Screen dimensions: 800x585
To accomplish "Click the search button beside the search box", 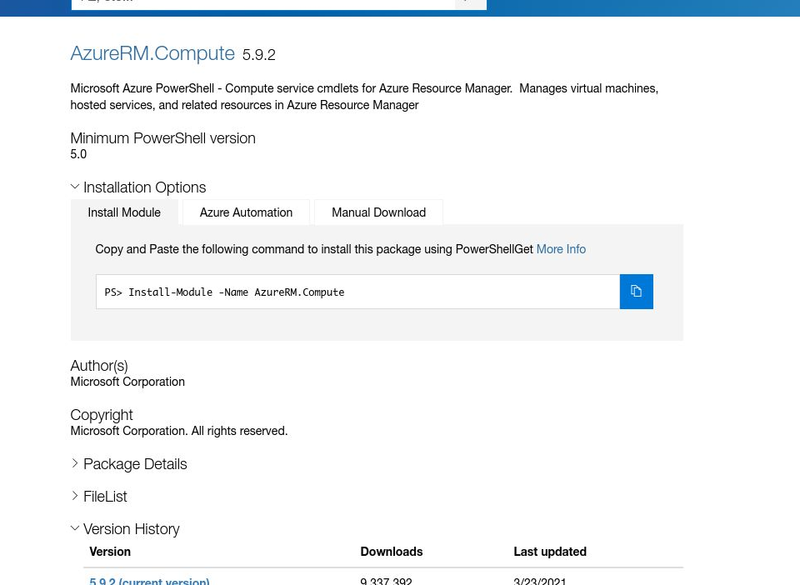I will 470,4.
